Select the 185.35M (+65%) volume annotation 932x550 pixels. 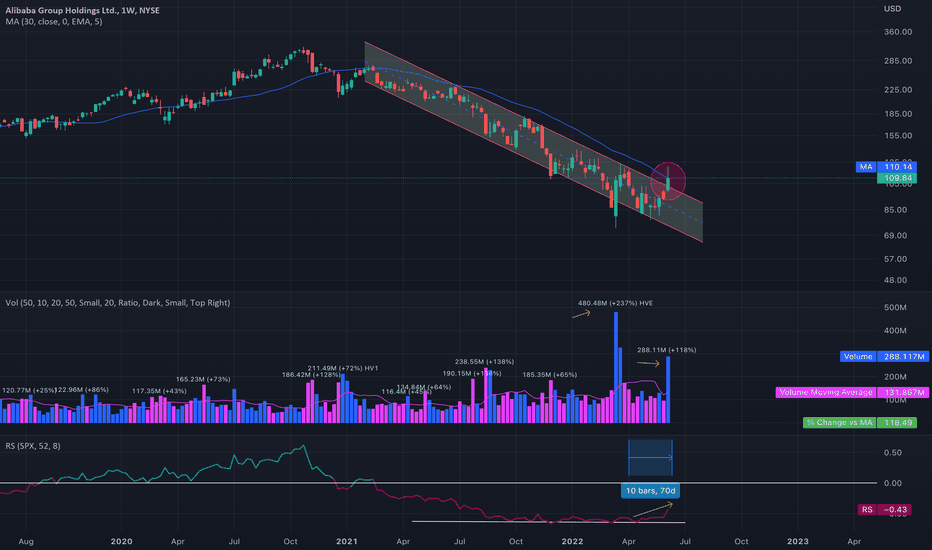click(x=550, y=375)
